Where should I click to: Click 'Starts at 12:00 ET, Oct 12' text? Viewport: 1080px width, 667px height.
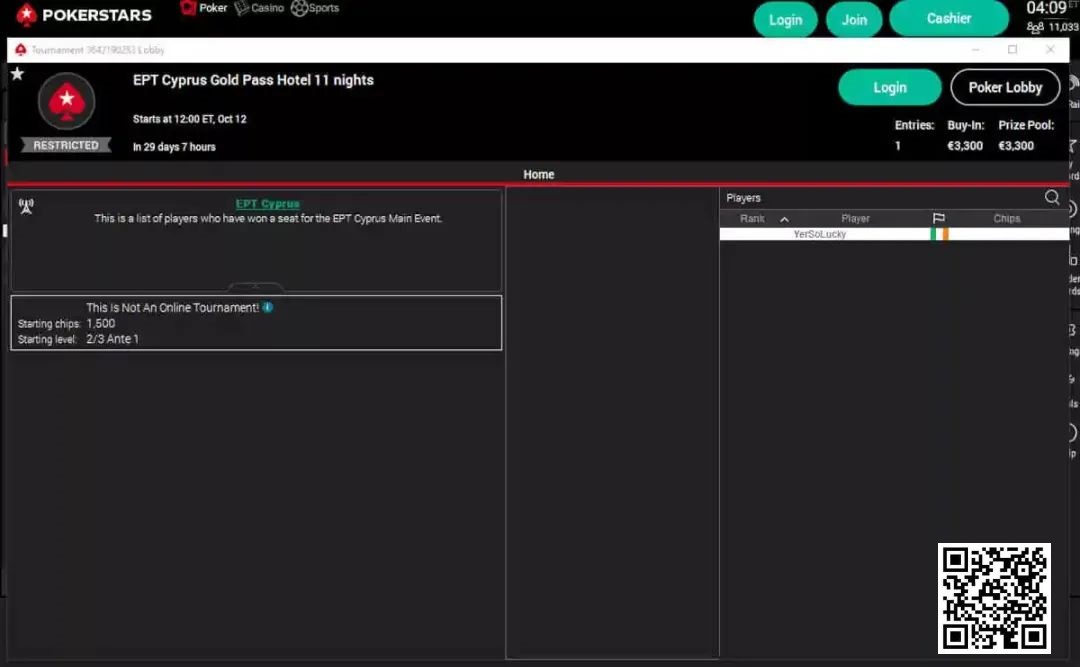point(189,119)
